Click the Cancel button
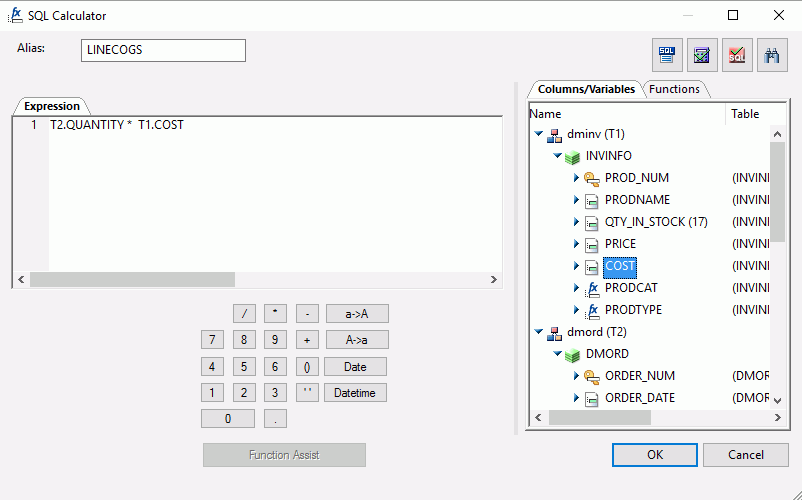 pyautogui.click(x=746, y=455)
